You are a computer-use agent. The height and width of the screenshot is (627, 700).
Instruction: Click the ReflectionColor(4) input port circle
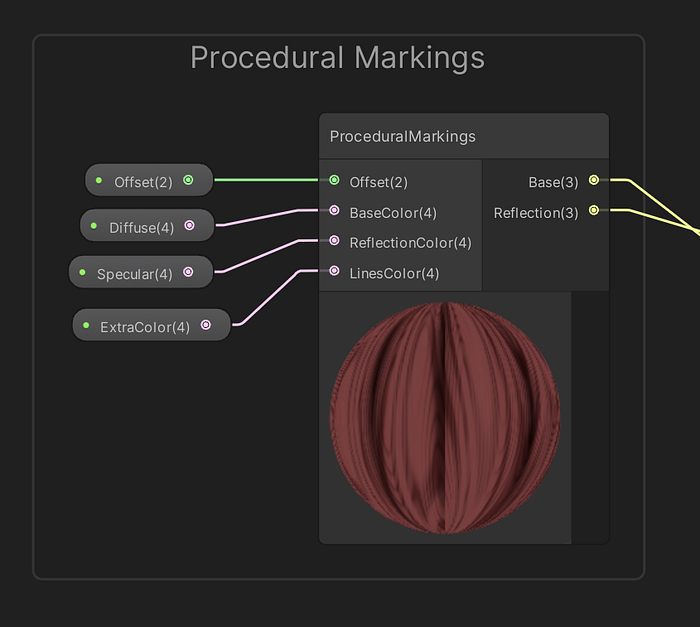pyautogui.click(x=334, y=241)
